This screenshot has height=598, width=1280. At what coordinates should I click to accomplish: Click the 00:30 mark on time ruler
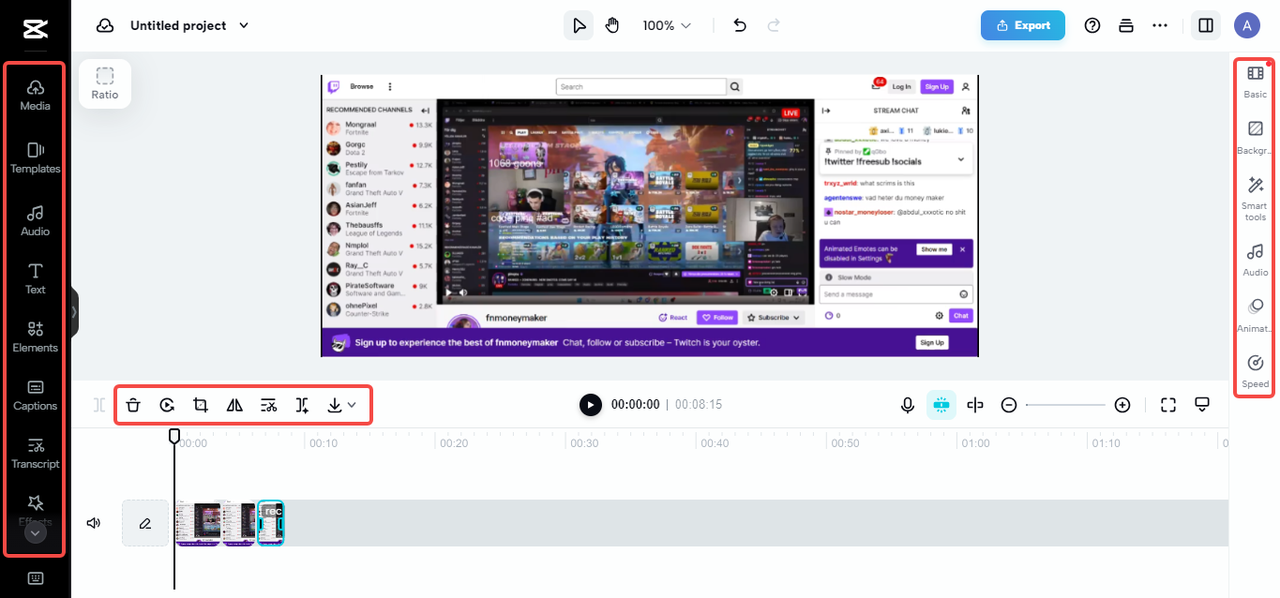(583, 443)
